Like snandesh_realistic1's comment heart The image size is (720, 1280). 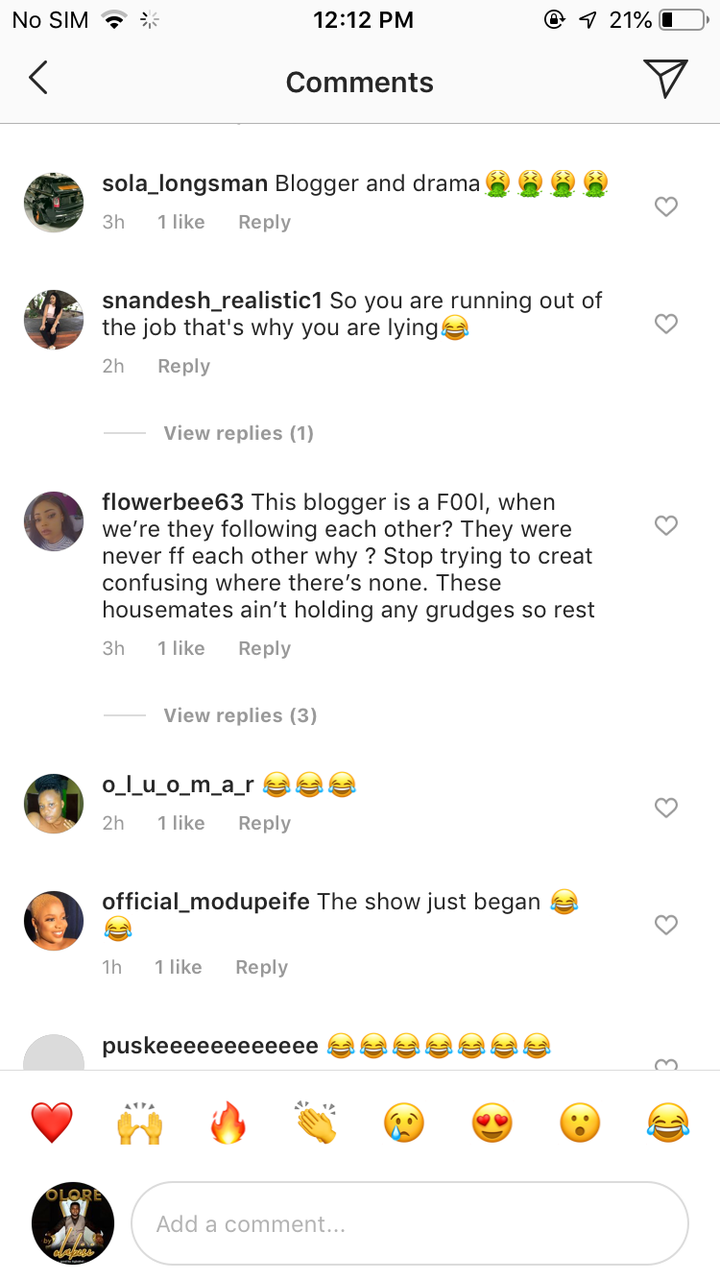666,324
